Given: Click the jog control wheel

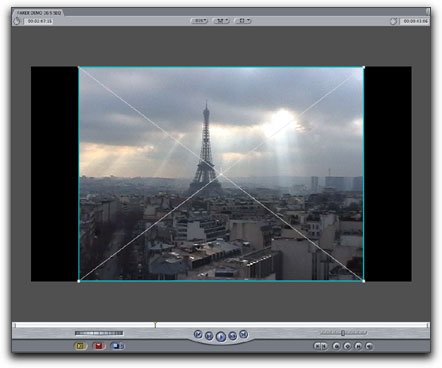Looking at the screenshot, I should point(99,333).
